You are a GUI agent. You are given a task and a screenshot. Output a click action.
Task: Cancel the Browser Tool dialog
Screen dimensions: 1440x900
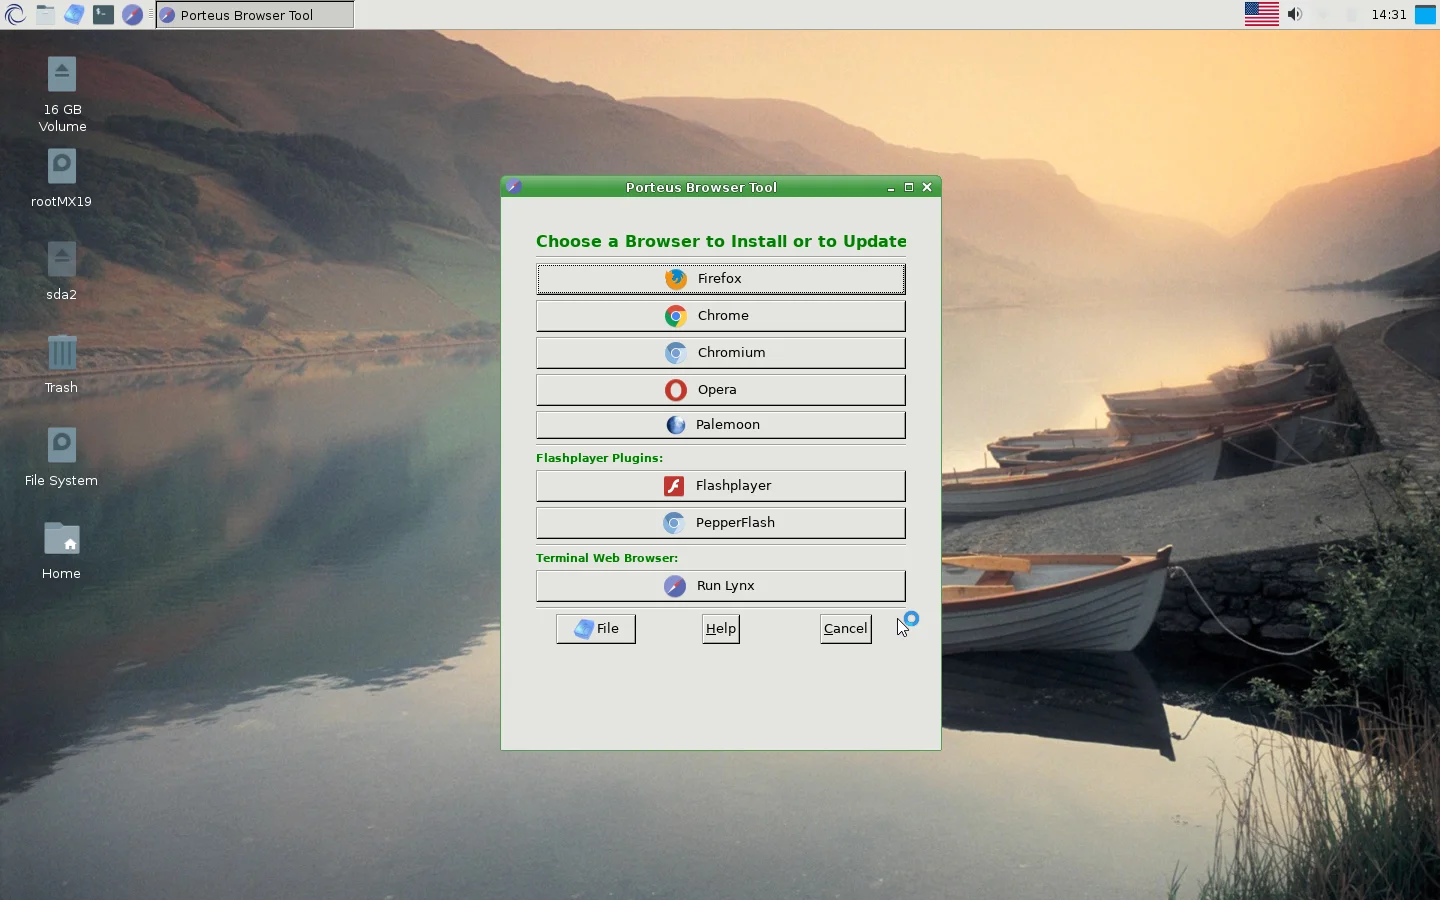(845, 629)
